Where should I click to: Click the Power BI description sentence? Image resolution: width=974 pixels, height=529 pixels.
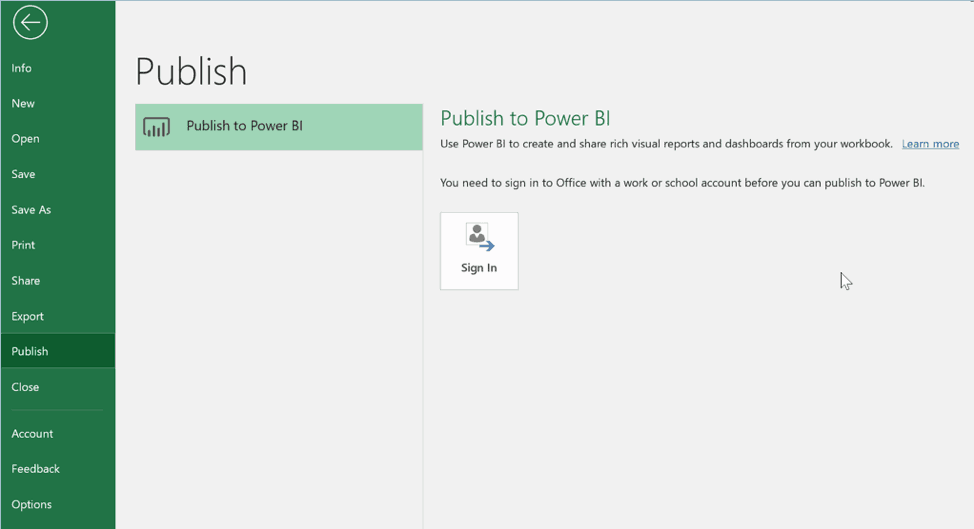pyautogui.click(x=666, y=144)
